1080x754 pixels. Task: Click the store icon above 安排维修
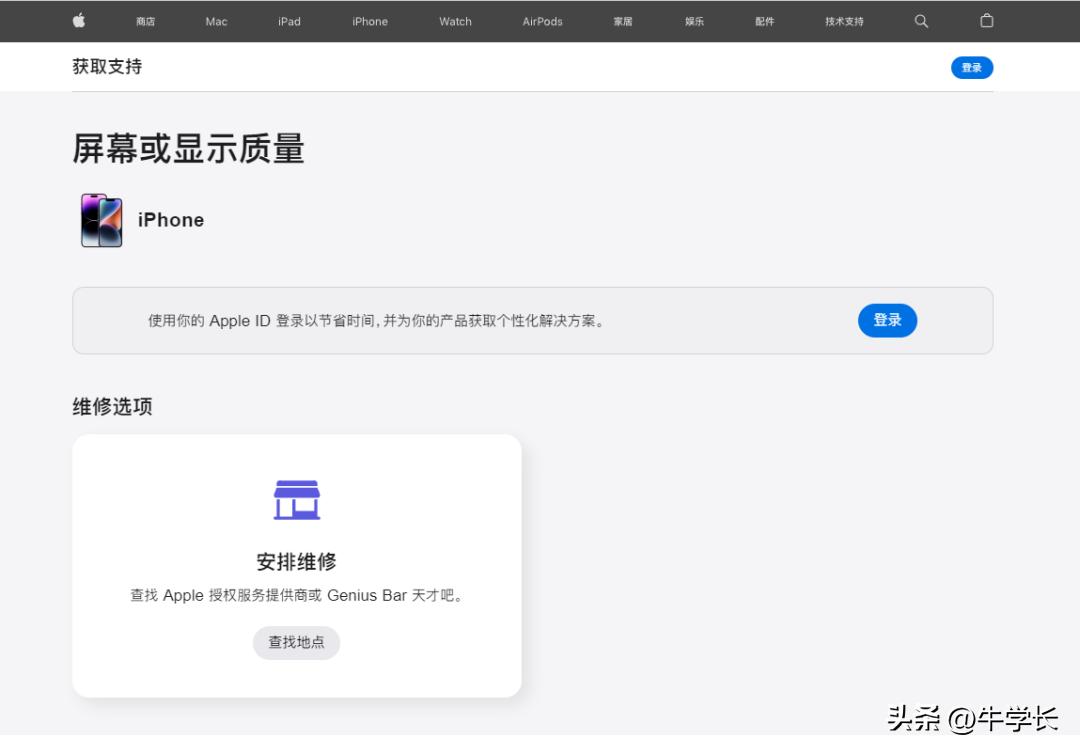tap(296, 498)
